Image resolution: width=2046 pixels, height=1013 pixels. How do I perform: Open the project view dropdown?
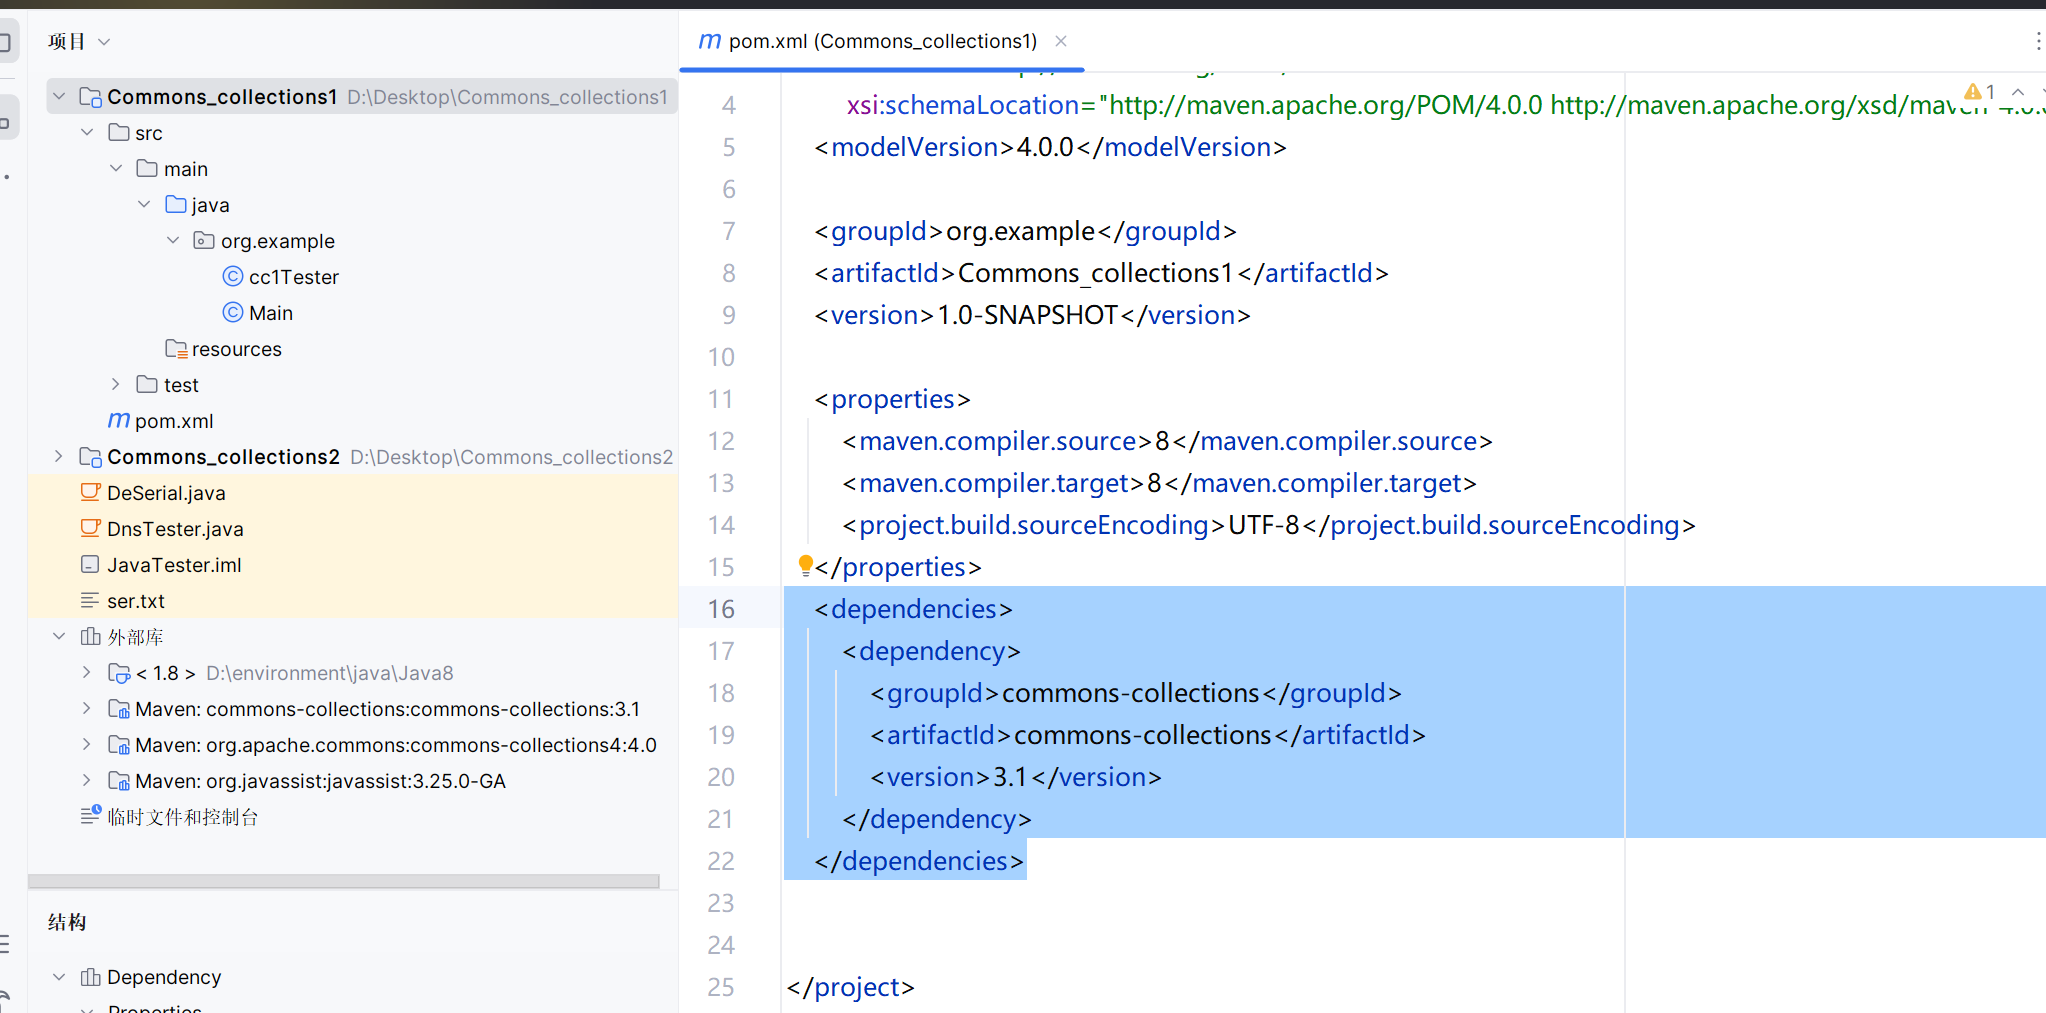click(104, 41)
